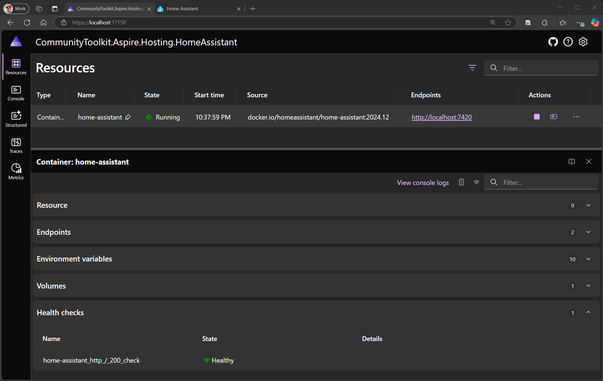Add page to favorites star icon
The height and width of the screenshot is (381, 603).
pyautogui.click(x=508, y=23)
